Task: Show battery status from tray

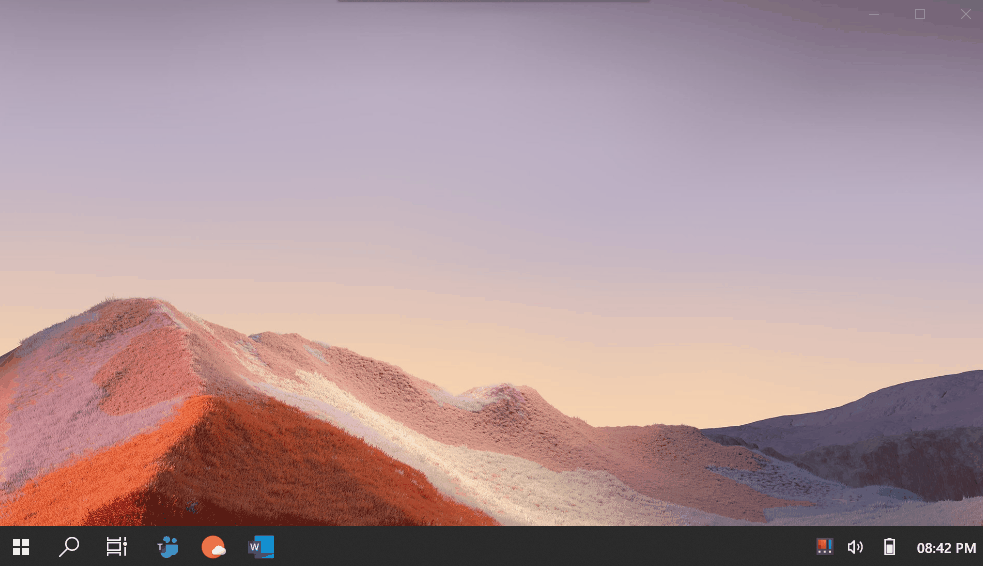Action: coord(889,547)
